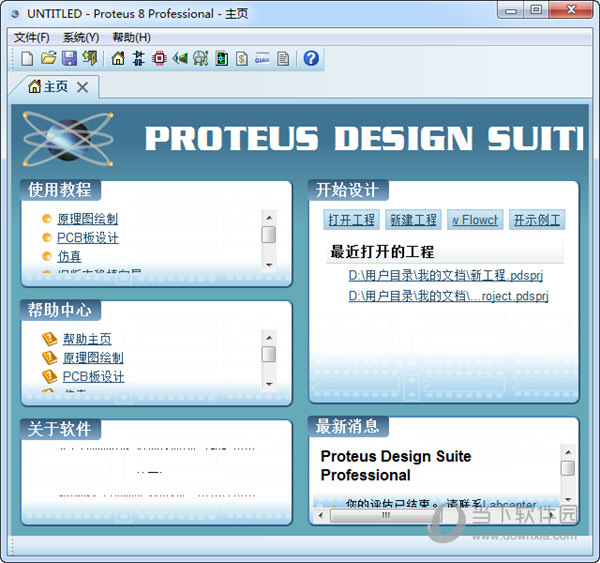
Task: Open project with the folder icon
Action: point(49,58)
